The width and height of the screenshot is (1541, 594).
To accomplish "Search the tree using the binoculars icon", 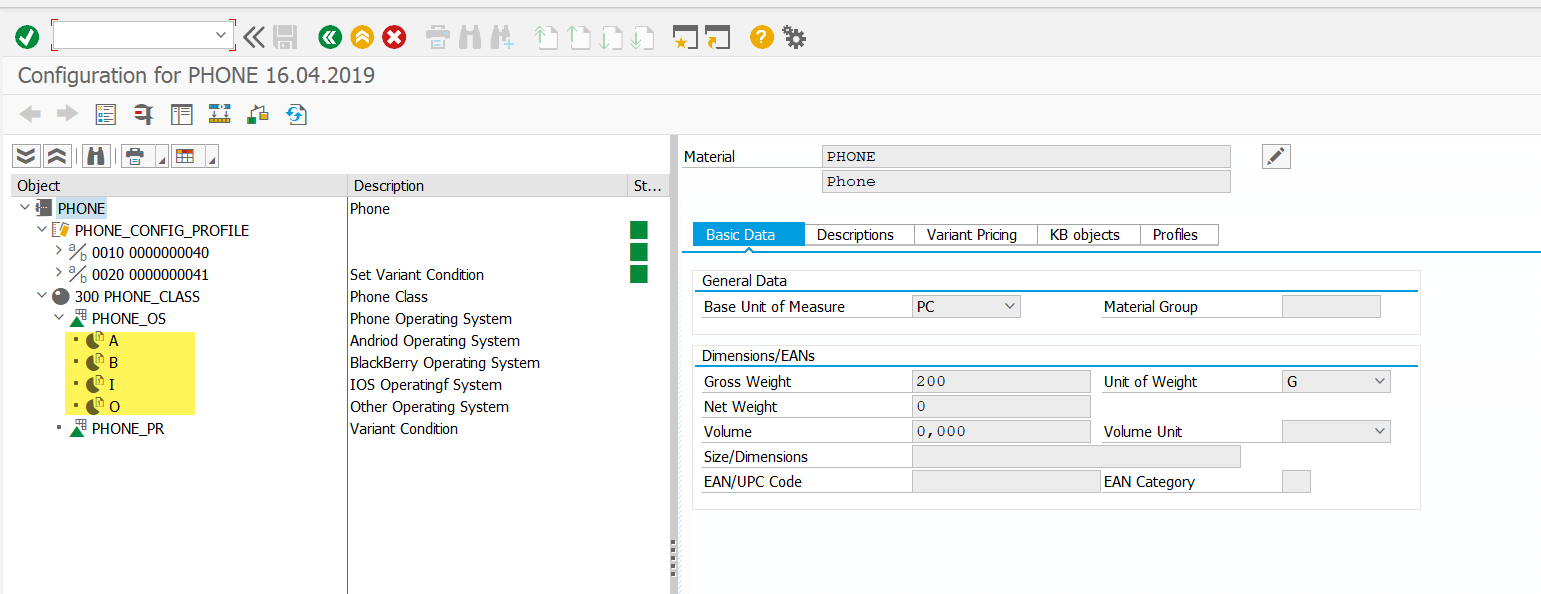I will tap(95, 156).
